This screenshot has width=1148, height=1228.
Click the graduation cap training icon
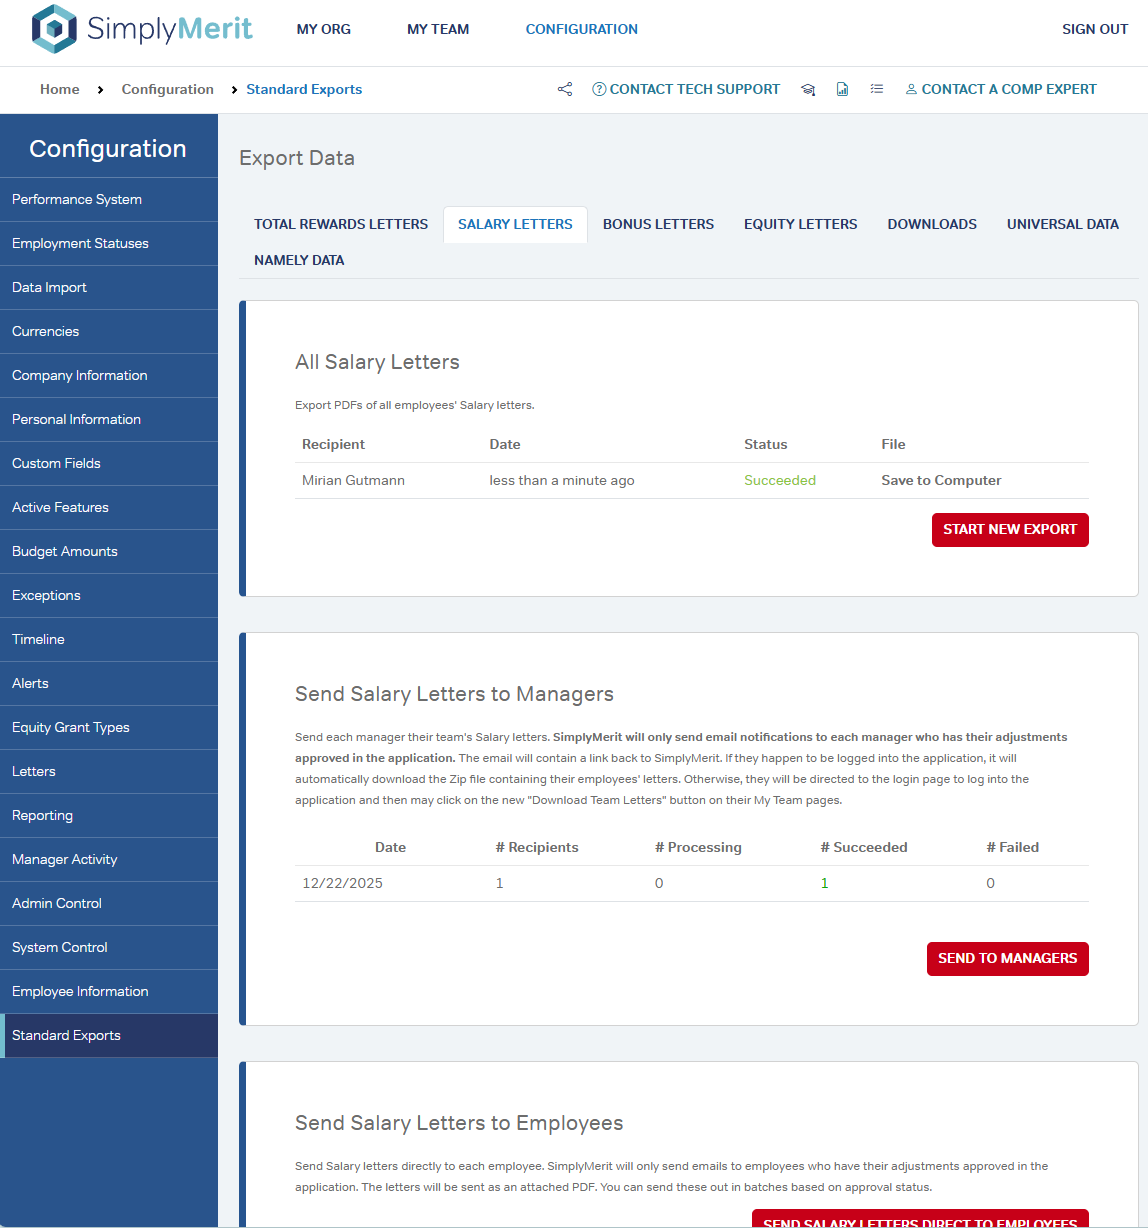point(808,89)
